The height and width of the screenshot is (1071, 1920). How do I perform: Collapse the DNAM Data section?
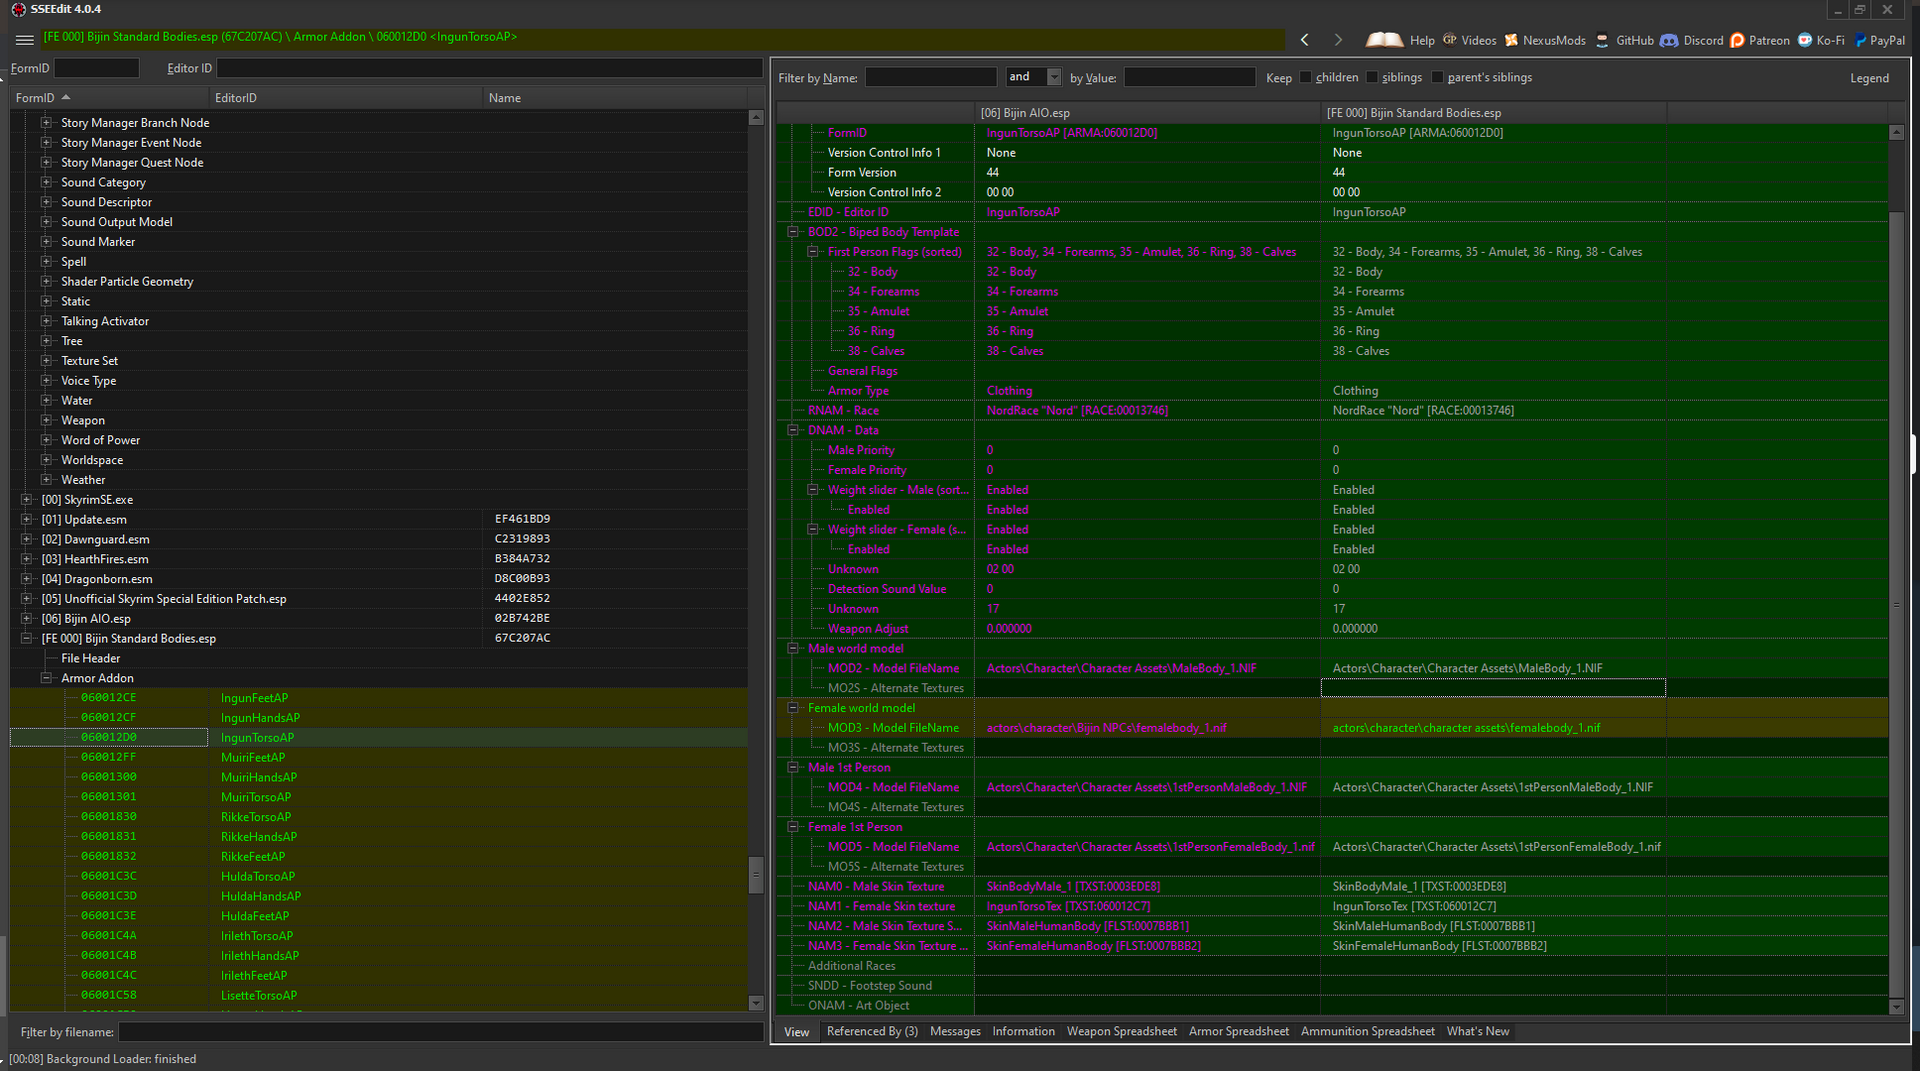pyautogui.click(x=793, y=430)
